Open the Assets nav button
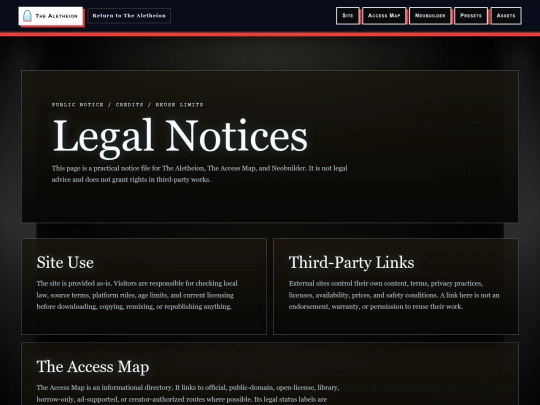Viewport: 540px width, 405px height. point(506,16)
